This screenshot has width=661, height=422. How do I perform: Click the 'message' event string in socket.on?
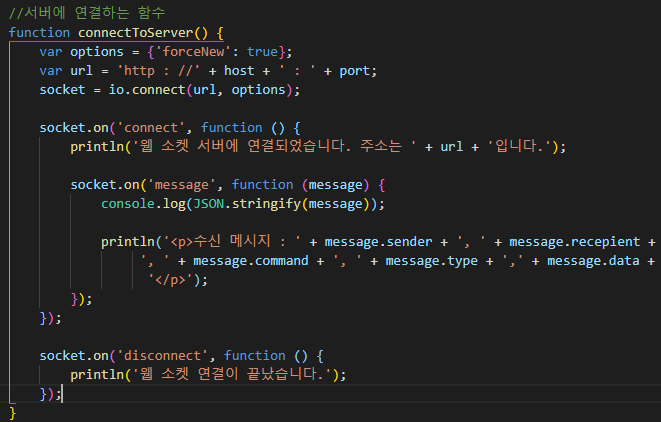(182, 185)
